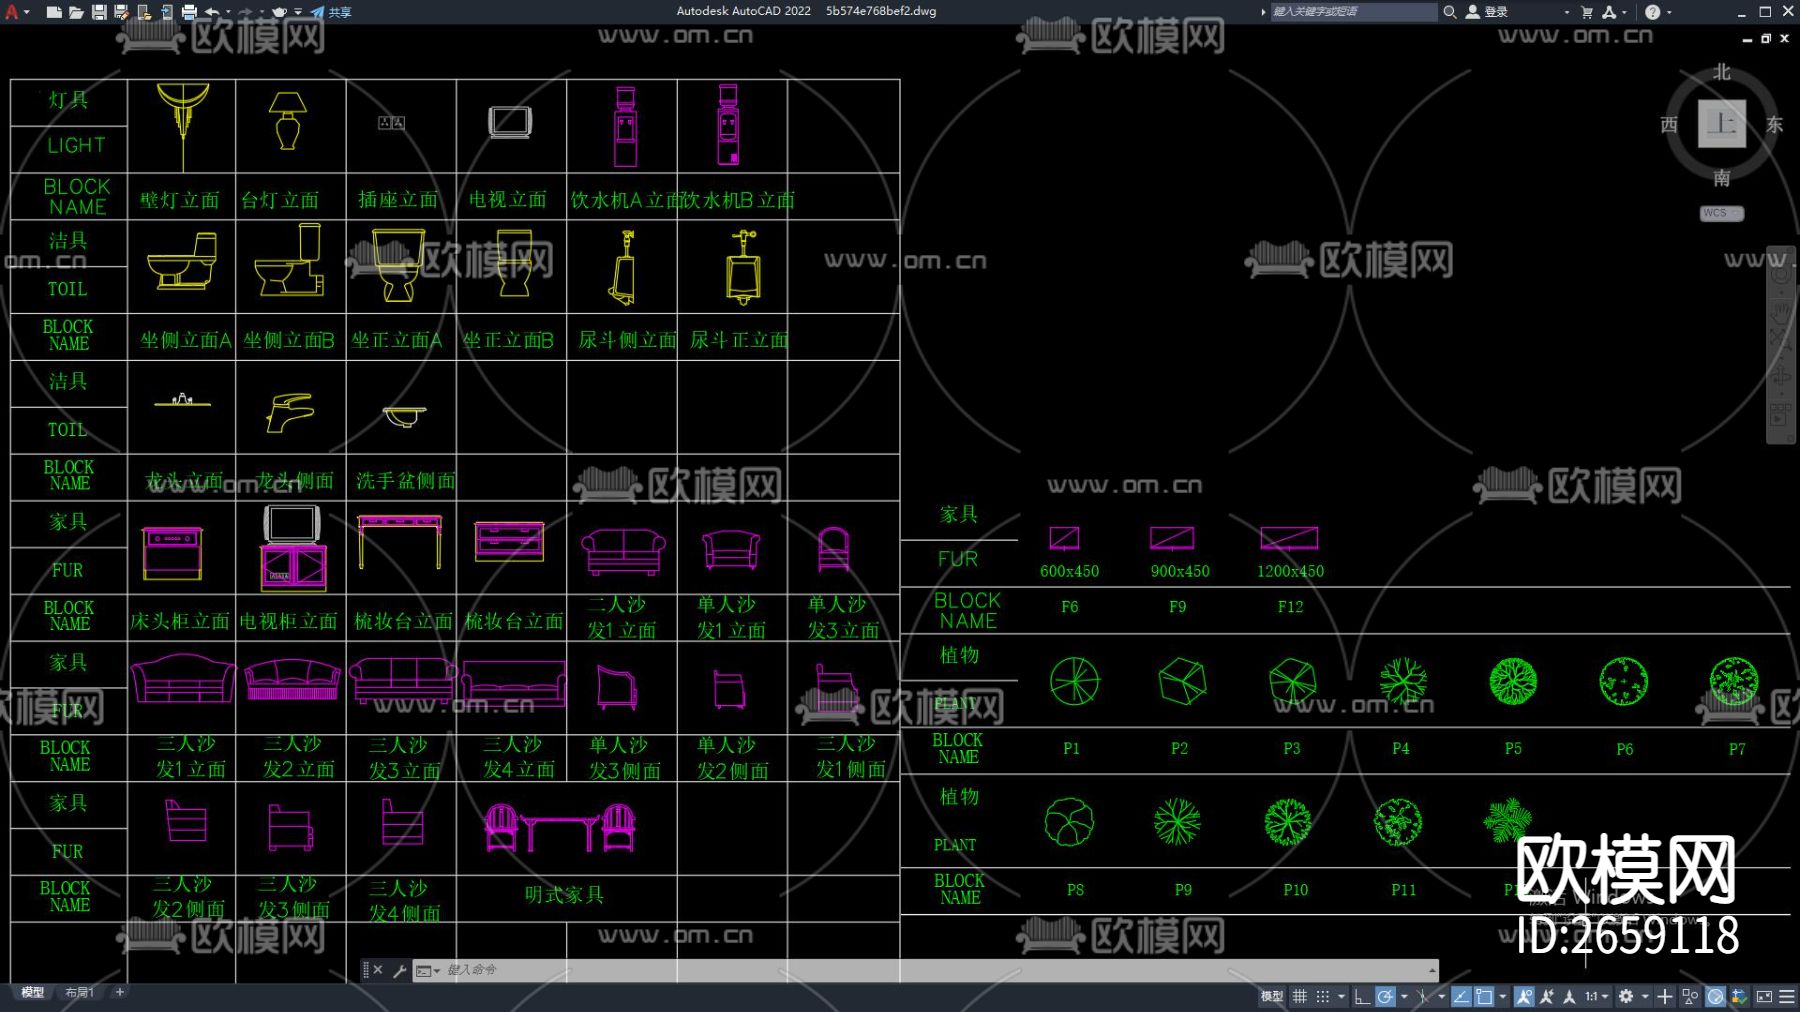Click the hardware acceleration icon

pos(1716,996)
